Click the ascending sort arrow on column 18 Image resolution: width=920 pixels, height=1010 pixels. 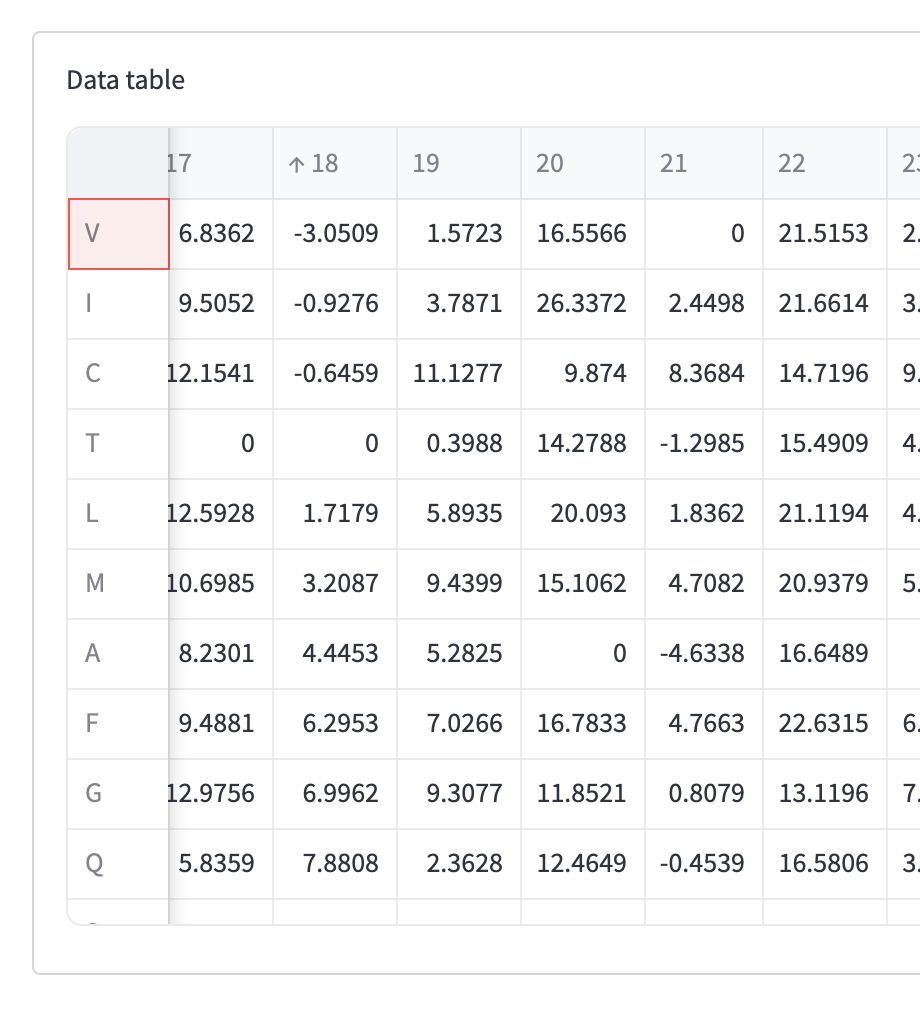(295, 164)
